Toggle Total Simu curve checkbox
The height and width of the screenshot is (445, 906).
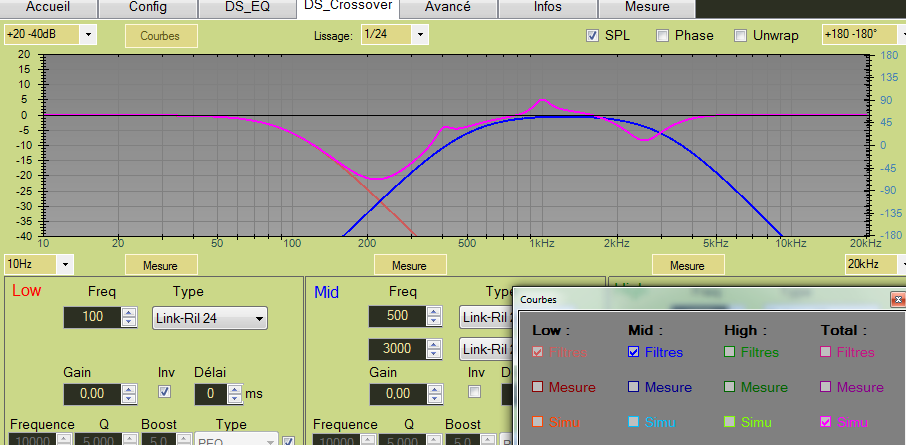pos(826,422)
